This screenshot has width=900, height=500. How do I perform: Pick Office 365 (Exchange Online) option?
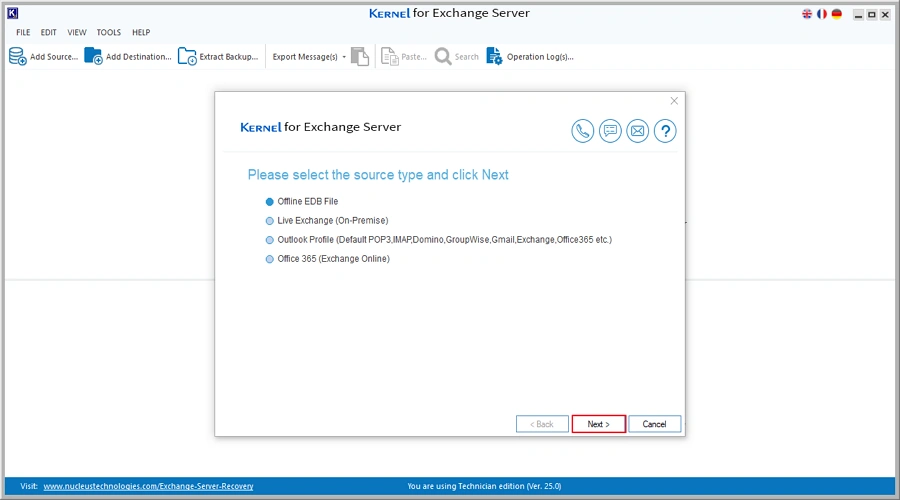coord(269,259)
